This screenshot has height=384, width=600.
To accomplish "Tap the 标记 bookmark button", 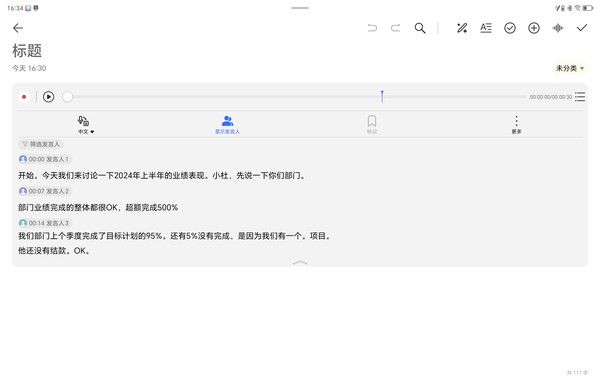I will 372,125.
